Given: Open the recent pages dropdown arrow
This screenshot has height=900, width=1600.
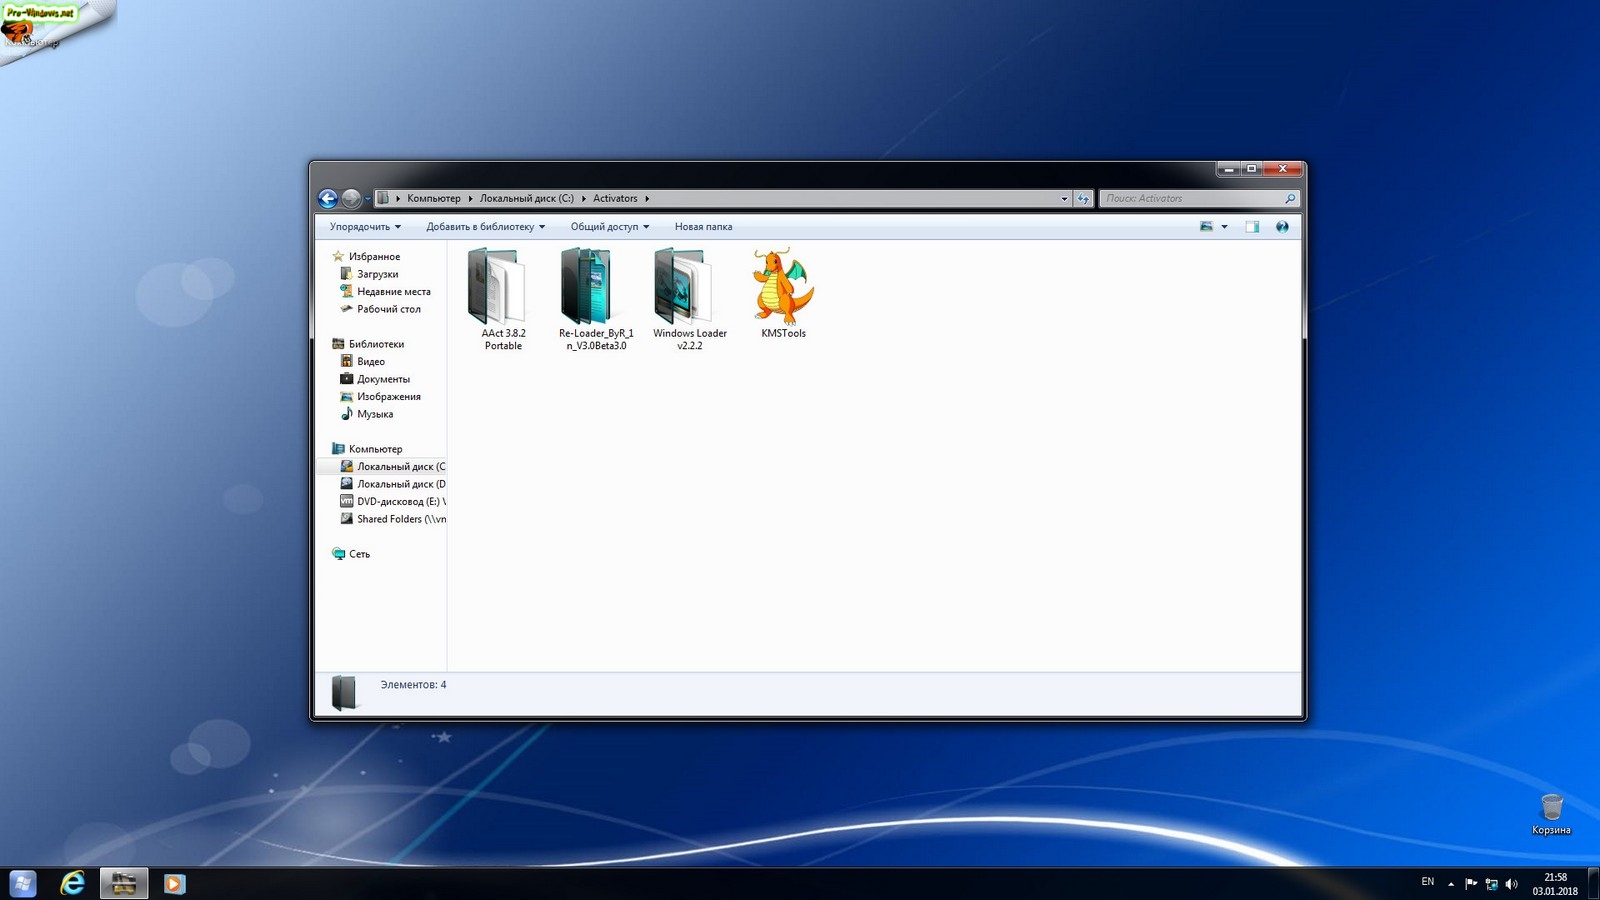Looking at the screenshot, I should point(368,199).
